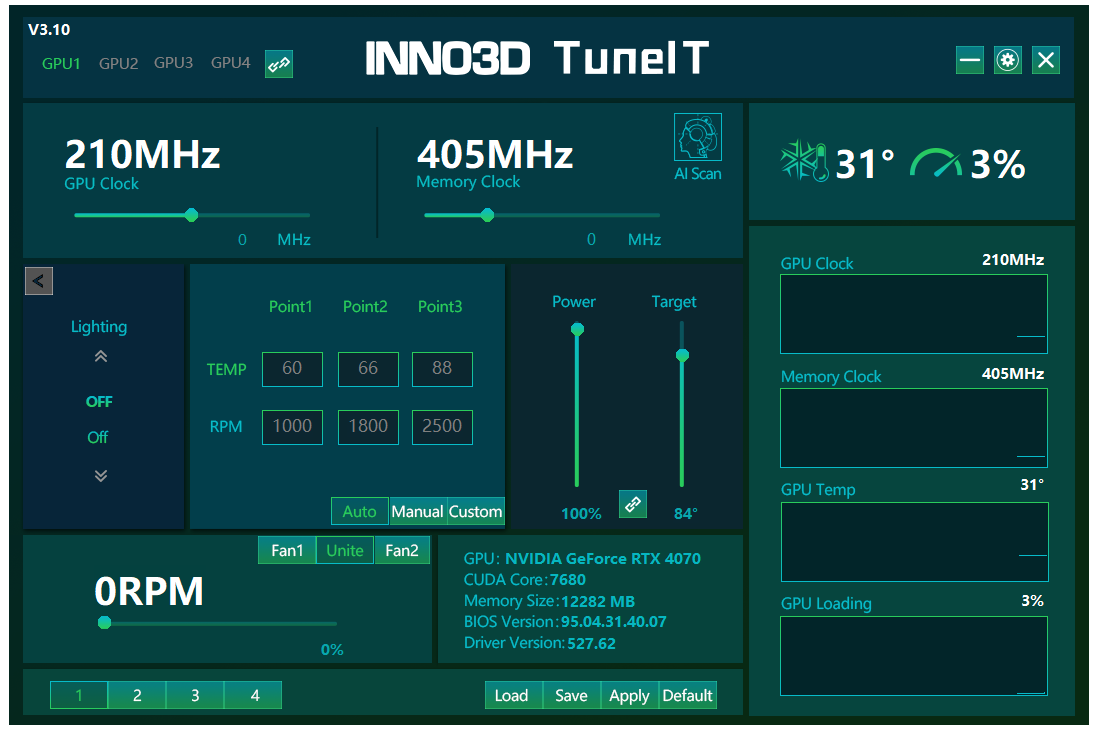Collapse the Lighting side panel
Viewport: 1098px width, 730px height.
pyautogui.click(x=39, y=281)
